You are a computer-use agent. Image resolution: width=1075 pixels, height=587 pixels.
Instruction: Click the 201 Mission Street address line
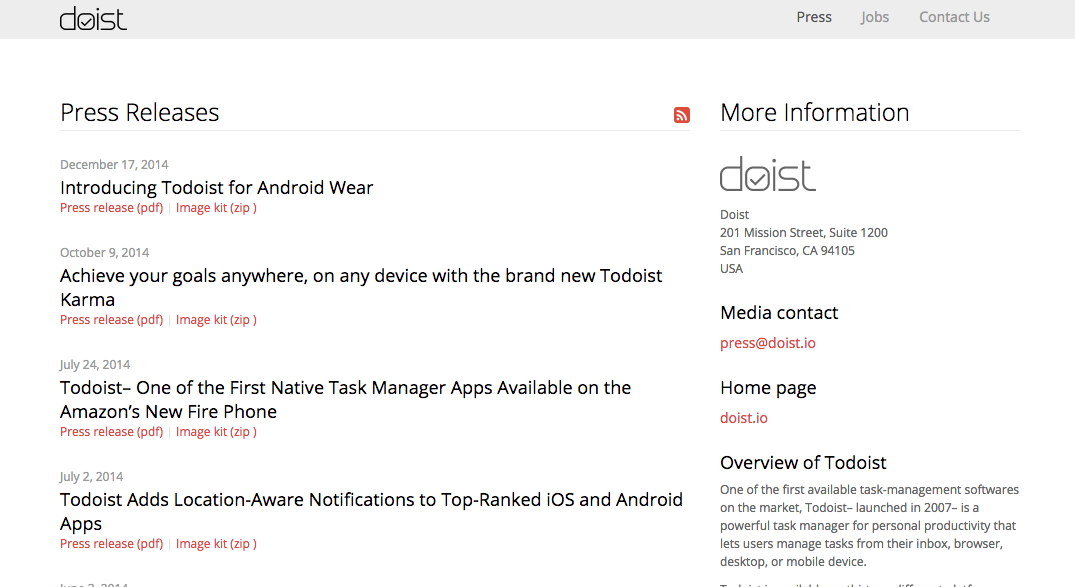pos(804,232)
